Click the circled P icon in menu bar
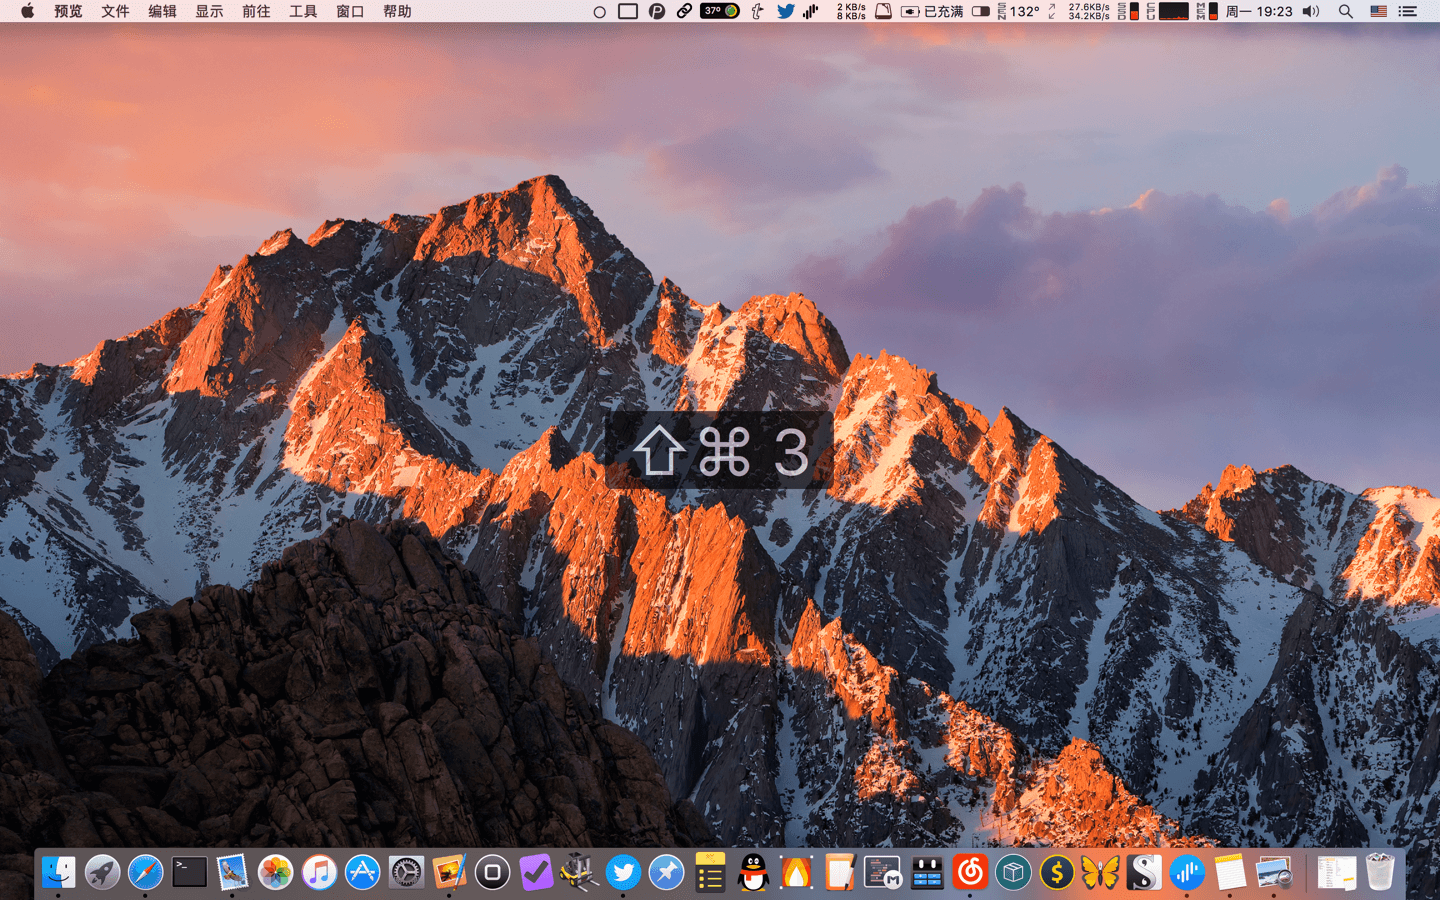Image resolution: width=1440 pixels, height=900 pixels. [x=657, y=11]
